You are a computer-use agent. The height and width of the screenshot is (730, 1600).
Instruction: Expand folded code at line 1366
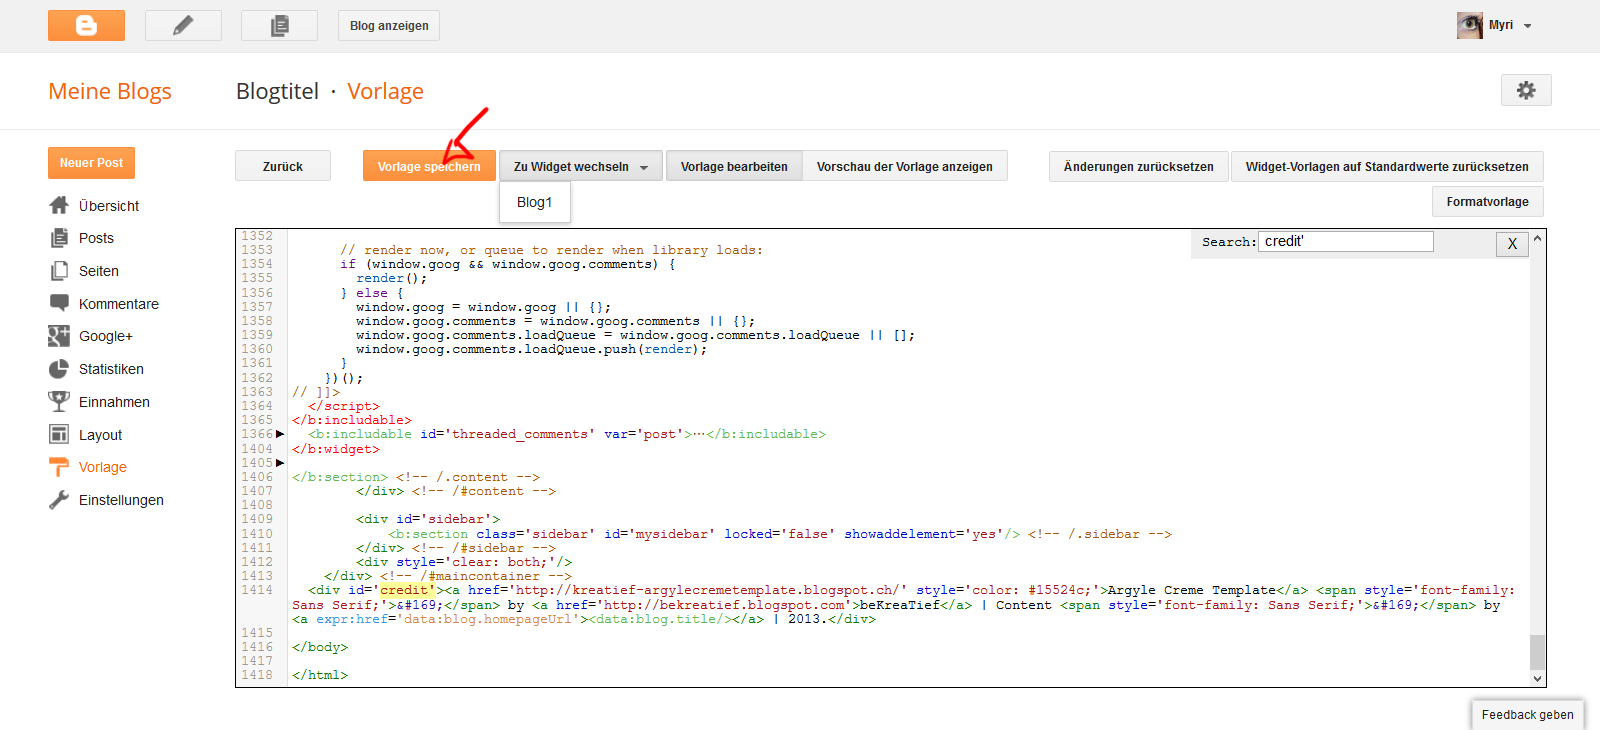(280, 434)
